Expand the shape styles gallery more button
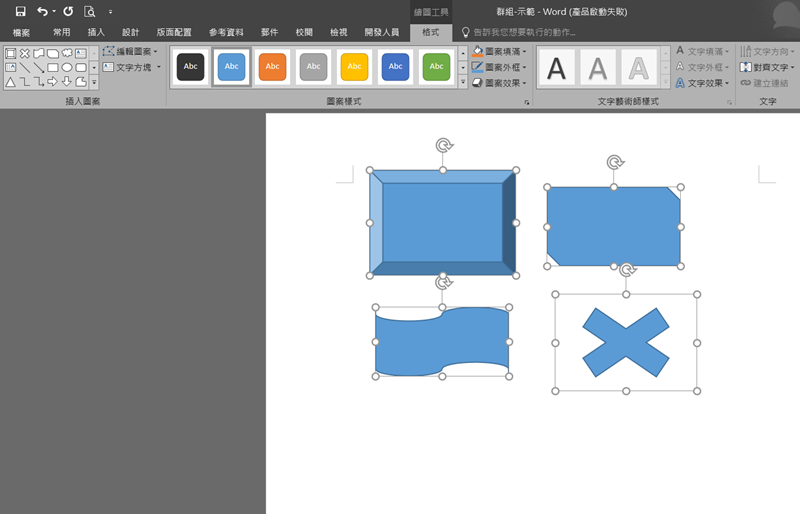Image resolution: width=800 pixels, height=514 pixels. coord(462,82)
